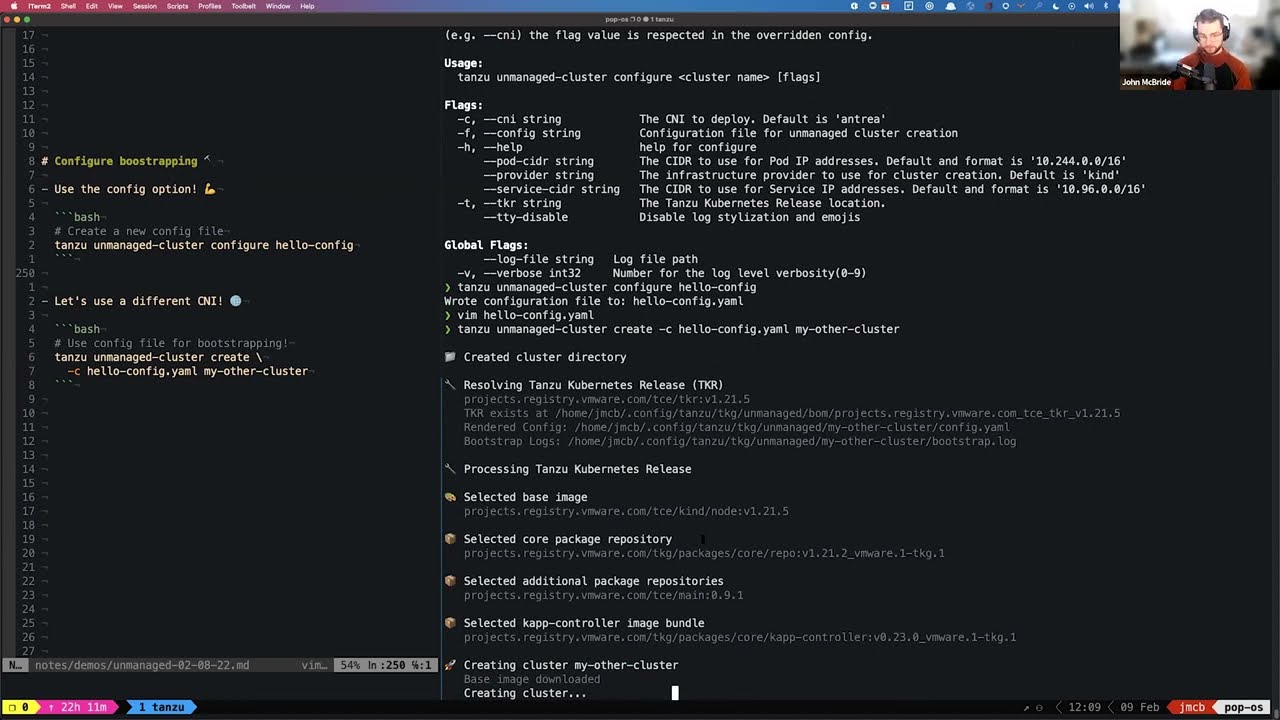Open the Session menu
Screen dimensions: 1280x720
point(144,6)
